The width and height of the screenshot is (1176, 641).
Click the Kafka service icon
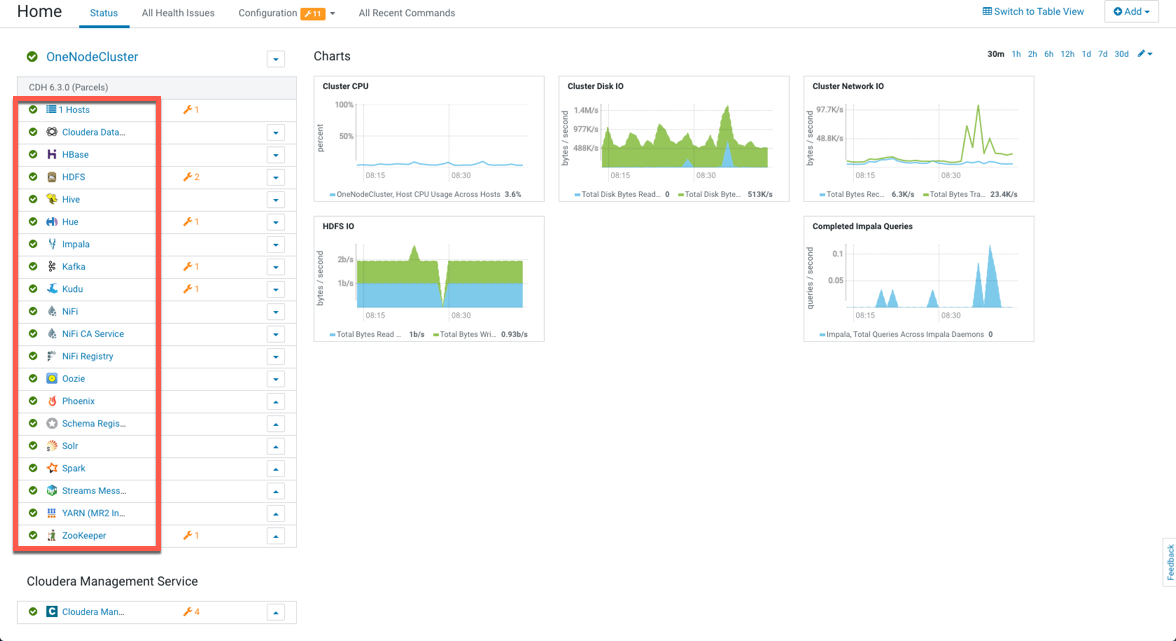point(52,267)
